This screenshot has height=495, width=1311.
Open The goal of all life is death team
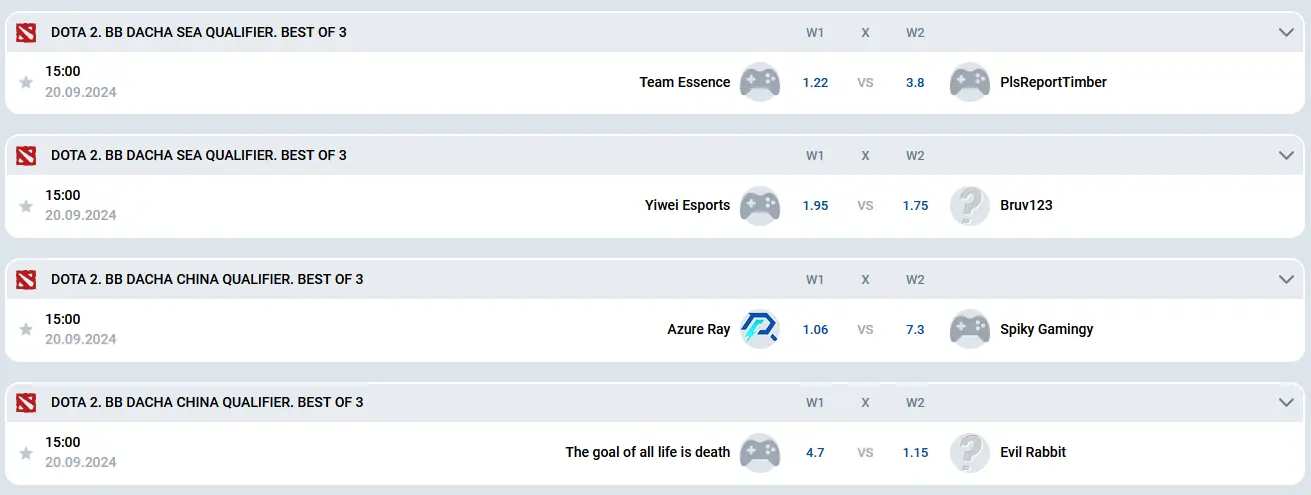point(647,452)
